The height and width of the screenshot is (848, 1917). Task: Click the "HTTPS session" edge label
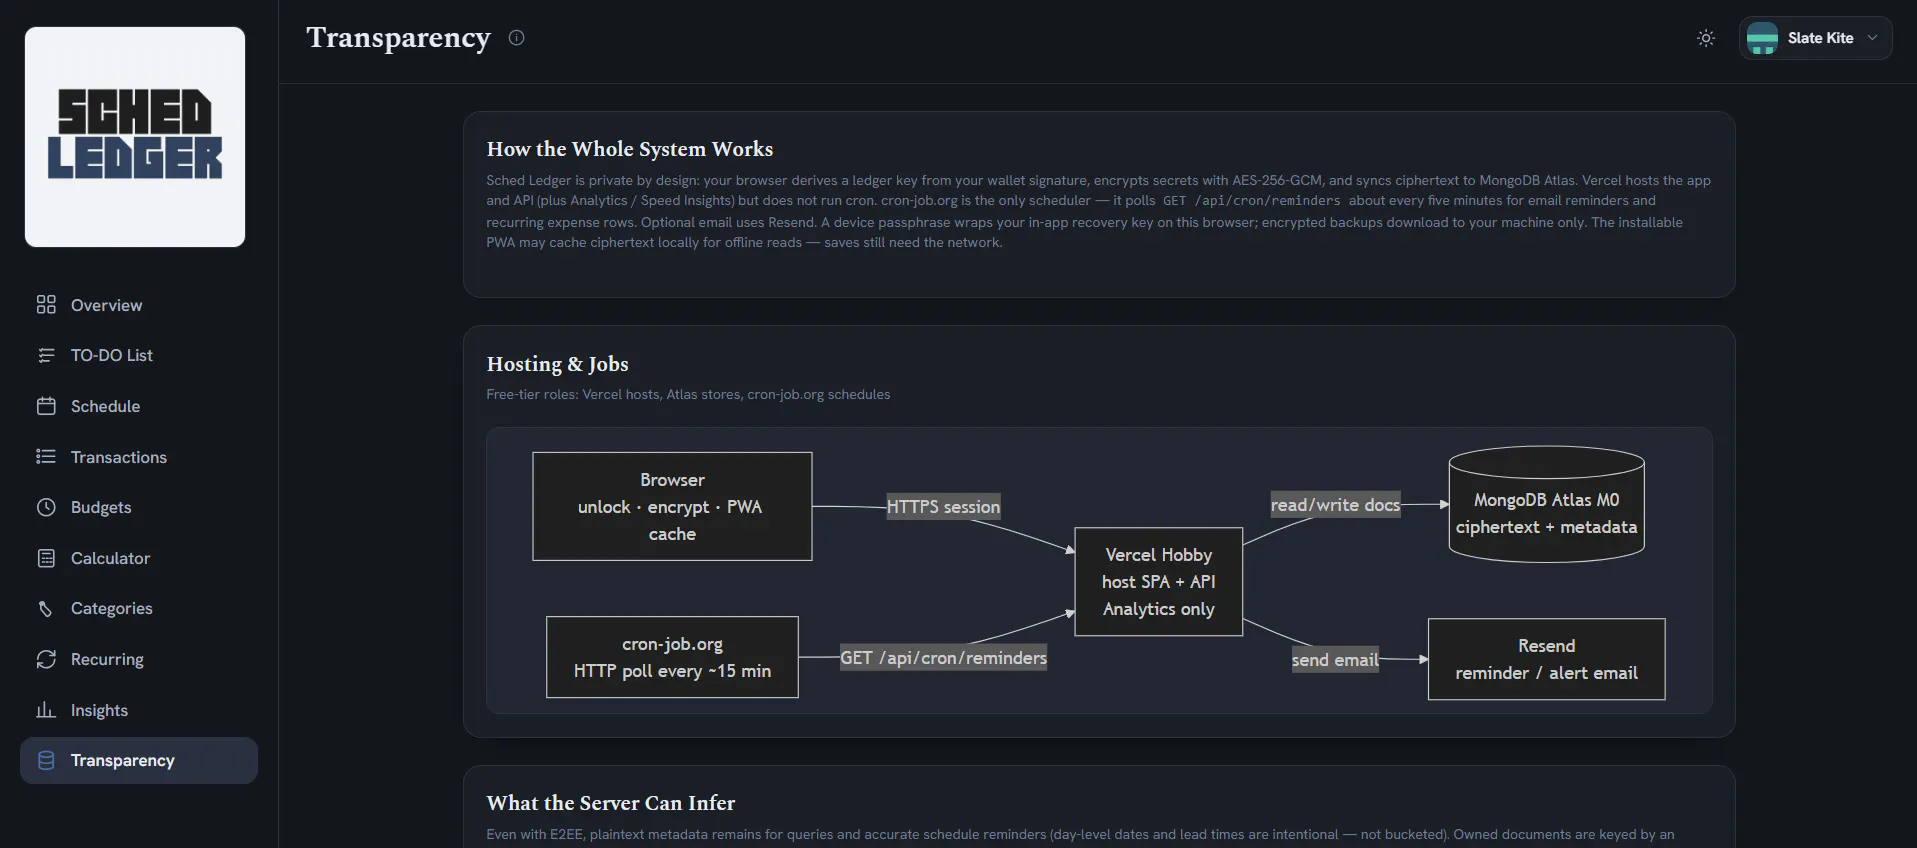[943, 507]
